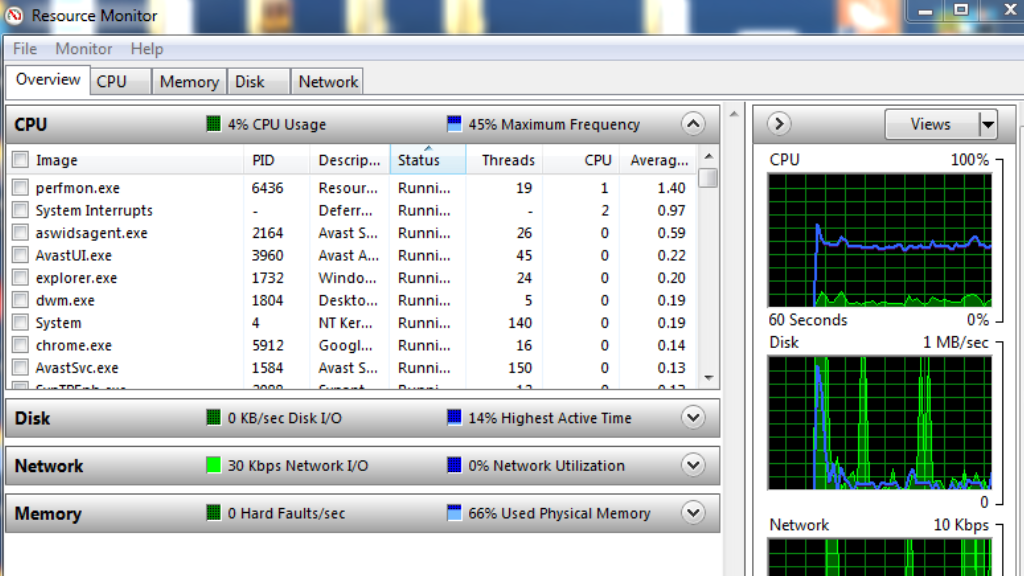The height and width of the screenshot is (576, 1024).
Task: Expand the Network section
Action: pyautogui.click(x=693, y=465)
